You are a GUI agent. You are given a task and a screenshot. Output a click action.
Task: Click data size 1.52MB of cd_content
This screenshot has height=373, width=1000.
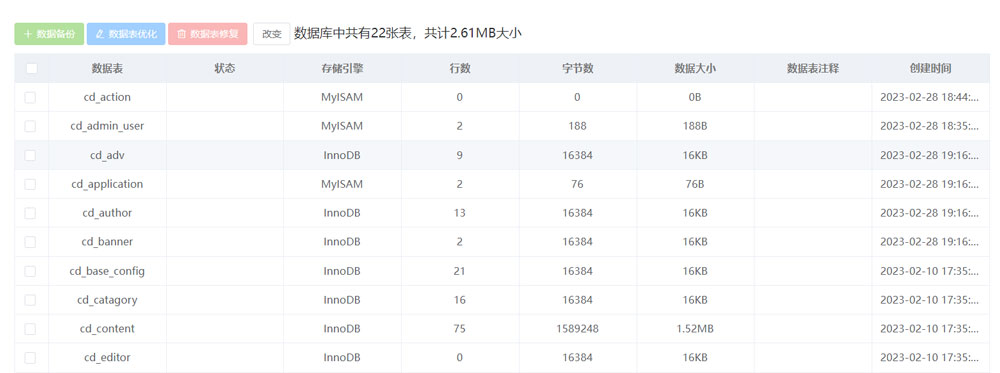click(x=695, y=329)
